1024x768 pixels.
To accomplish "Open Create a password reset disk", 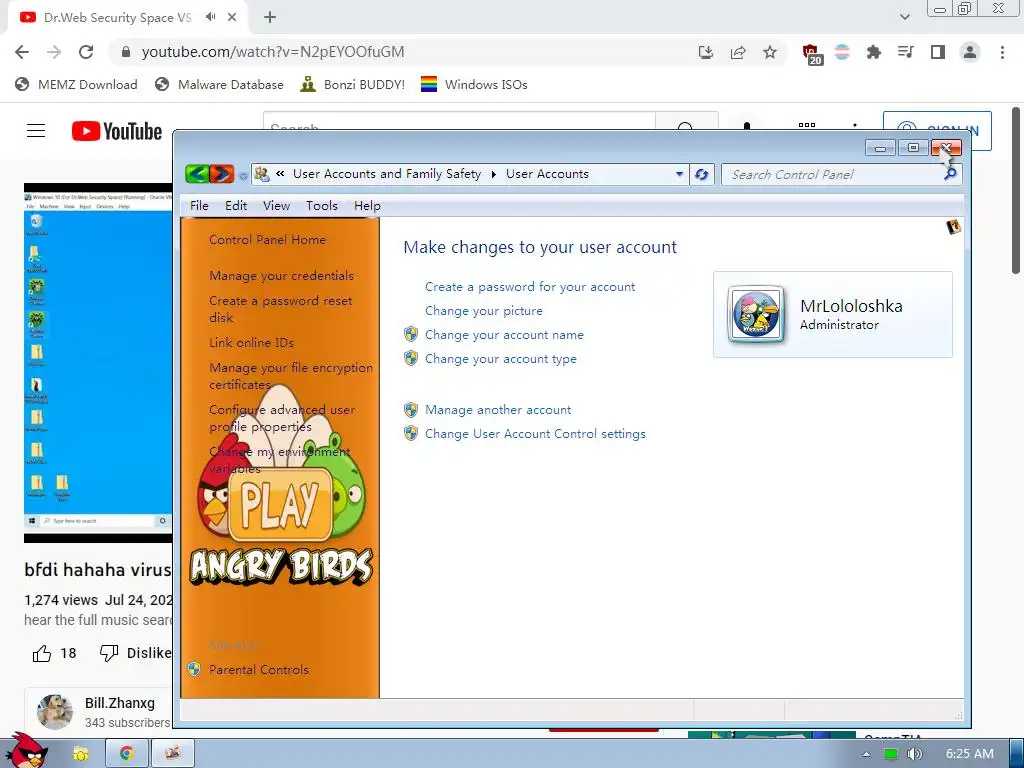I will (281, 309).
